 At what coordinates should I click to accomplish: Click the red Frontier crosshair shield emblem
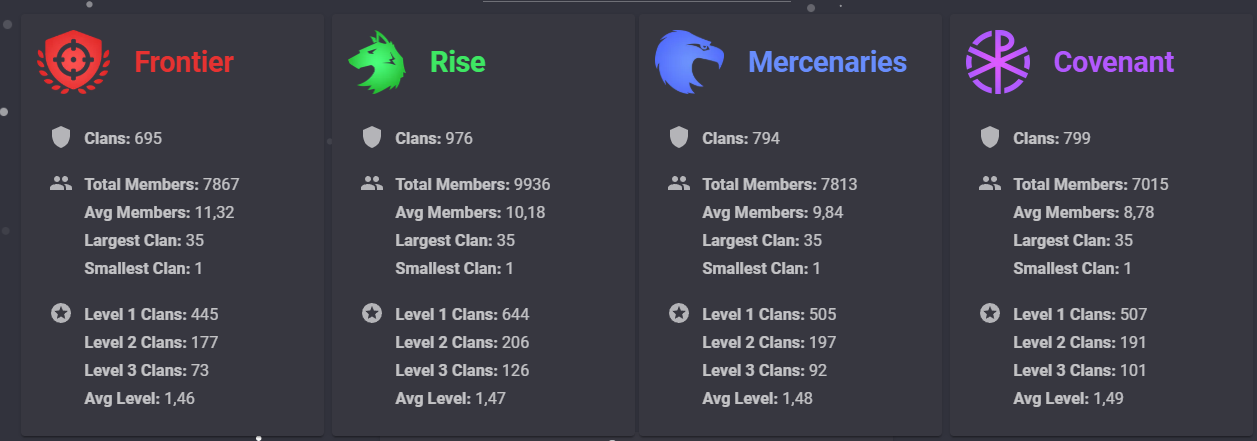pyautogui.click(x=70, y=62)
